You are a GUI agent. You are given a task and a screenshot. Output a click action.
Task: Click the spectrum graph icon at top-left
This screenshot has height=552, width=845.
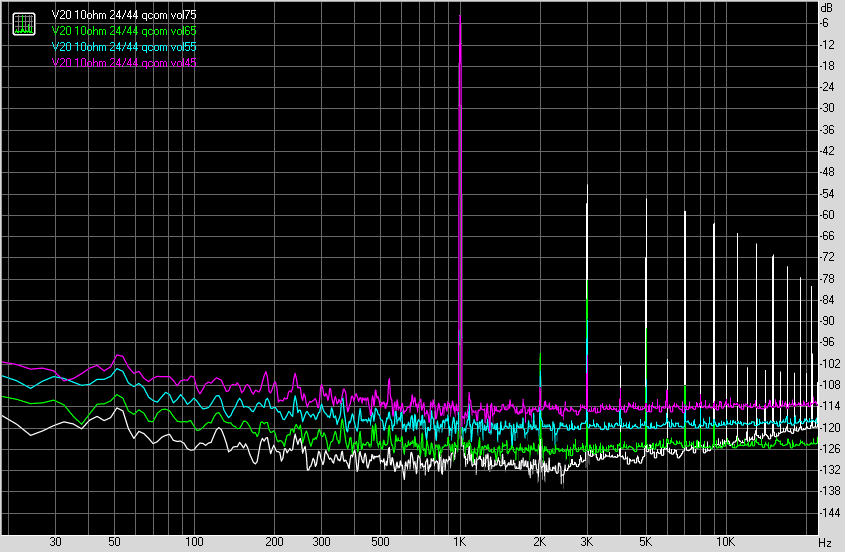click(24, 24)
